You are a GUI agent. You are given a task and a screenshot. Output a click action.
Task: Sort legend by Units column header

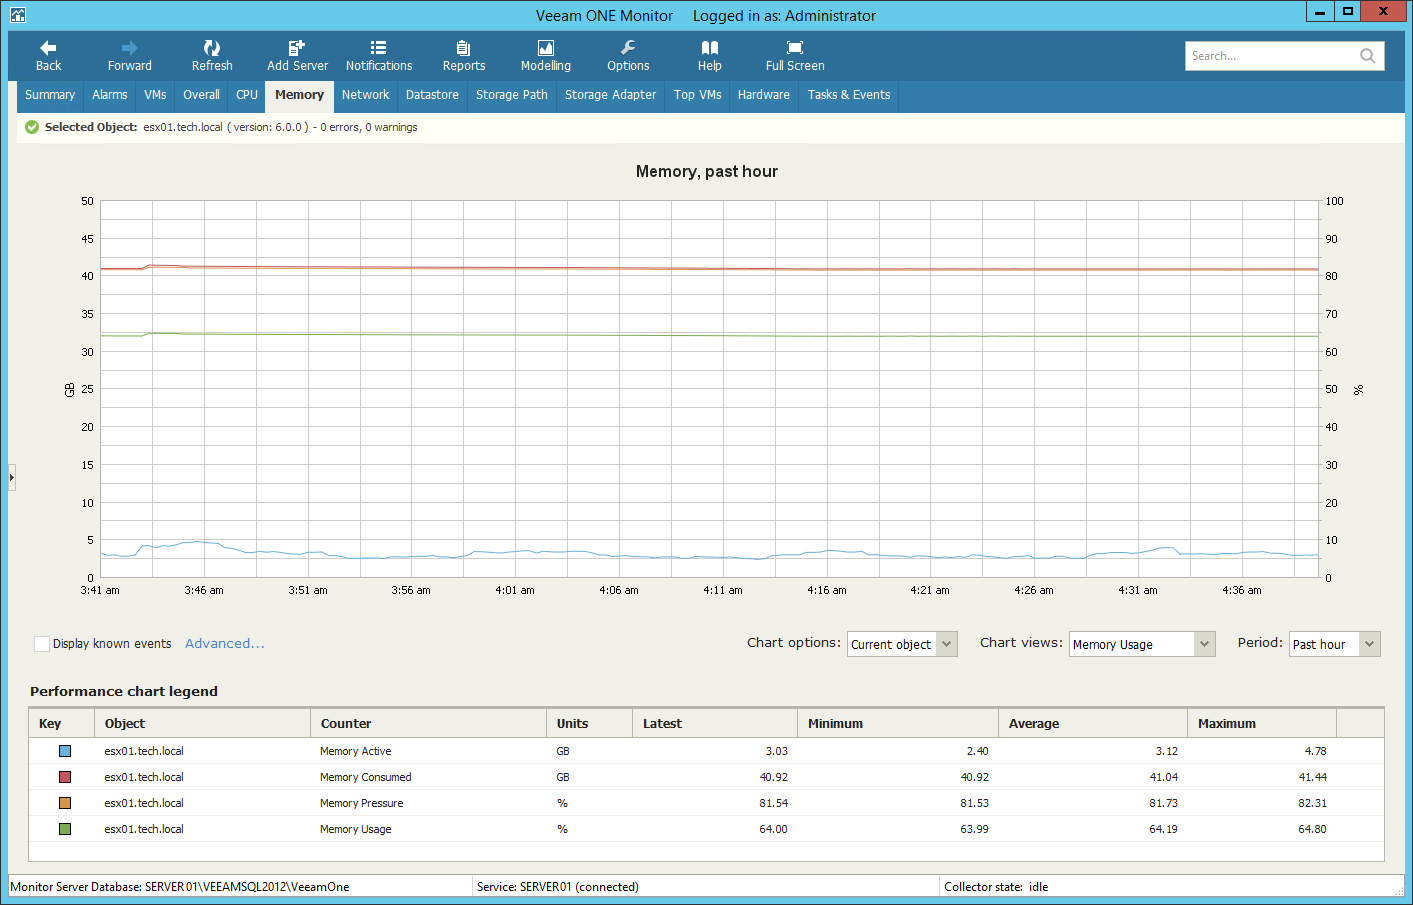tap(590, 723)
